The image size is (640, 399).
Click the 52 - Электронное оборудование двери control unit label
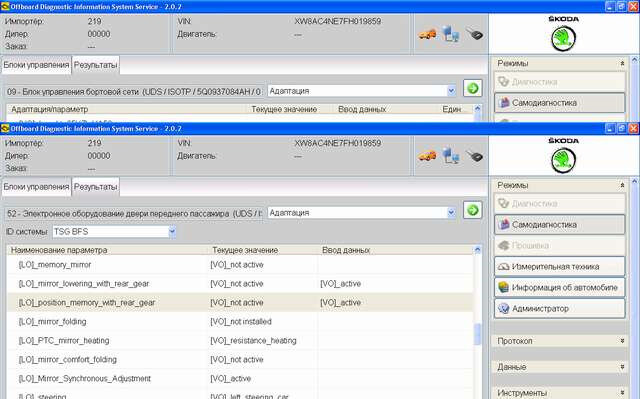tap(134, 213)
